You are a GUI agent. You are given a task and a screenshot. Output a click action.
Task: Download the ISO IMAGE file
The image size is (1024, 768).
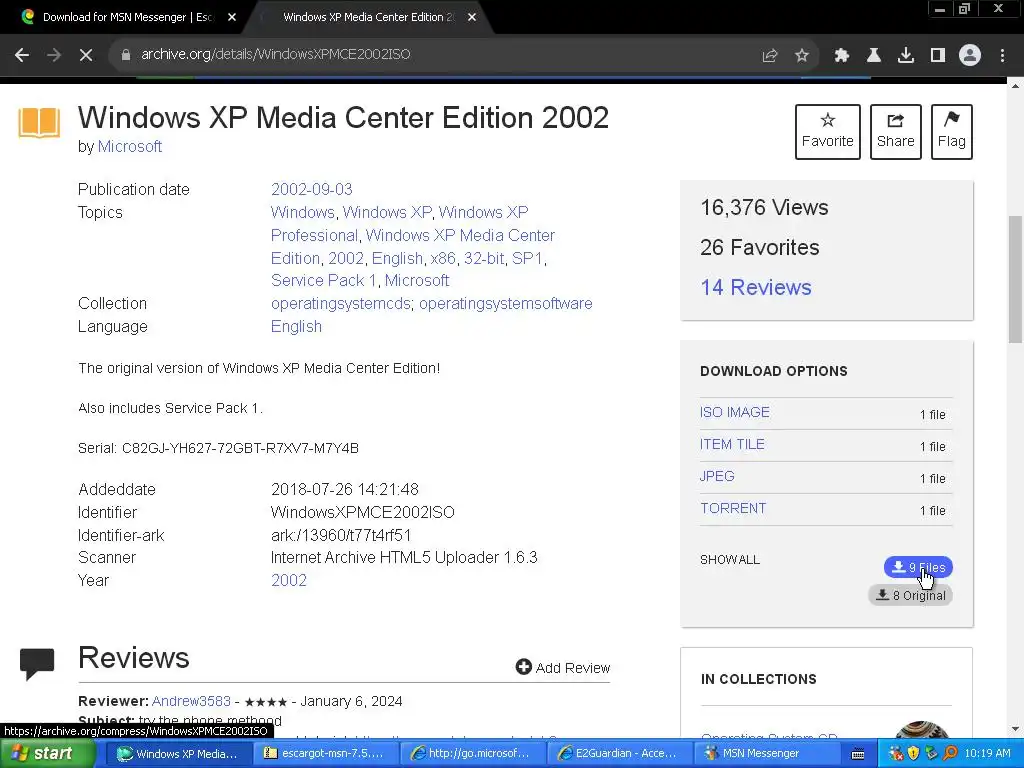tap(735, 413)
